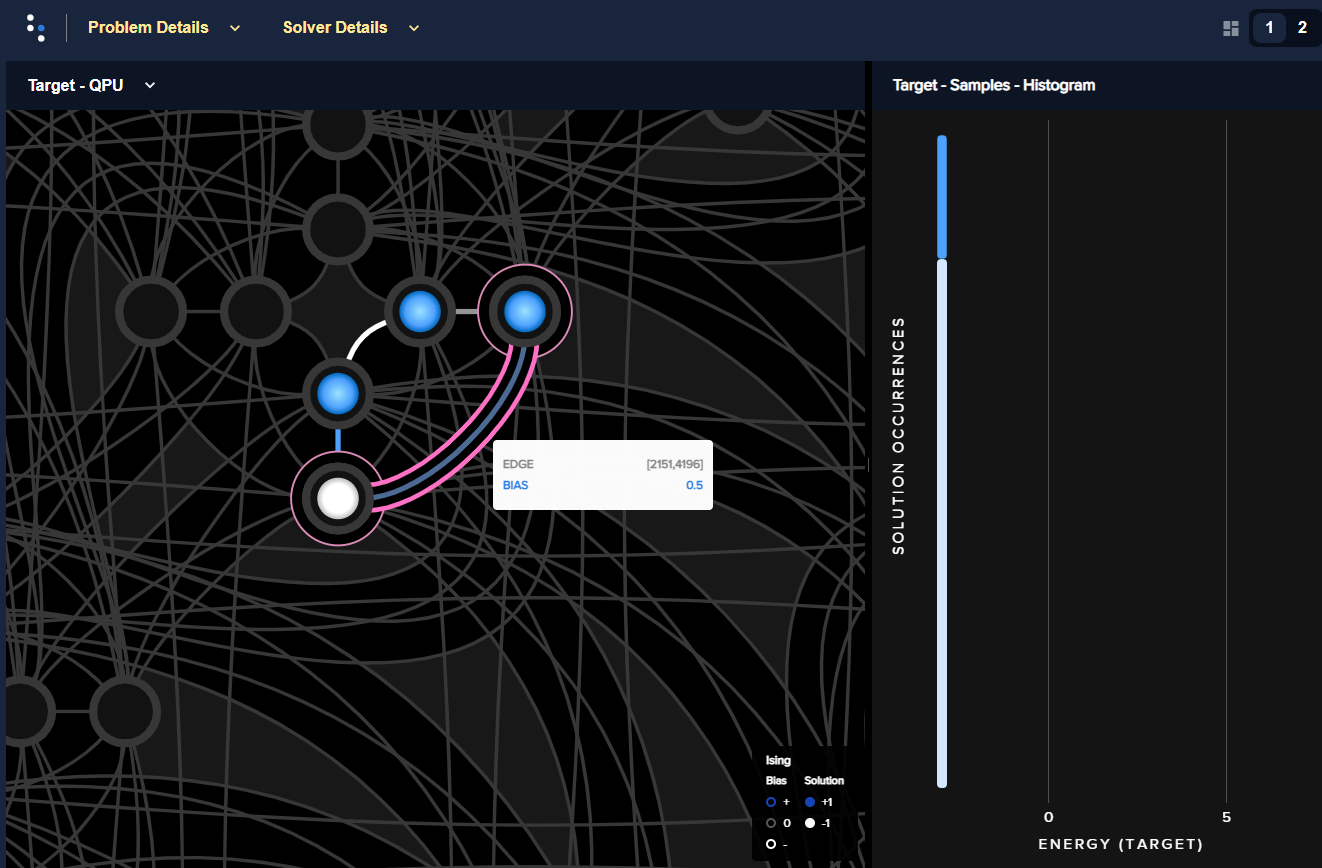Click the energy axis tick 5
The width and height of the screenshot is (1322, 868).
1227,817
